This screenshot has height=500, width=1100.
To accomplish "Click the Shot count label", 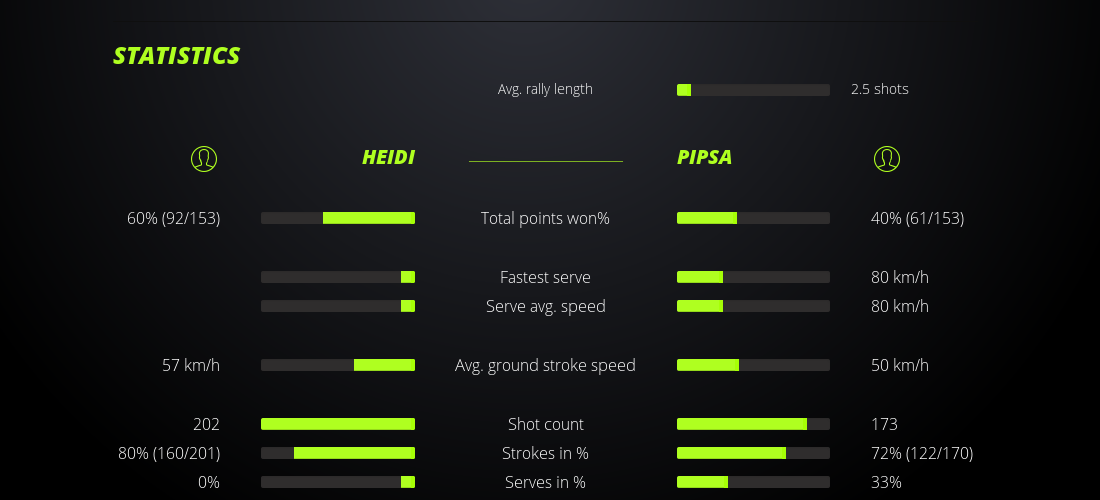I will tap(545, 424).
